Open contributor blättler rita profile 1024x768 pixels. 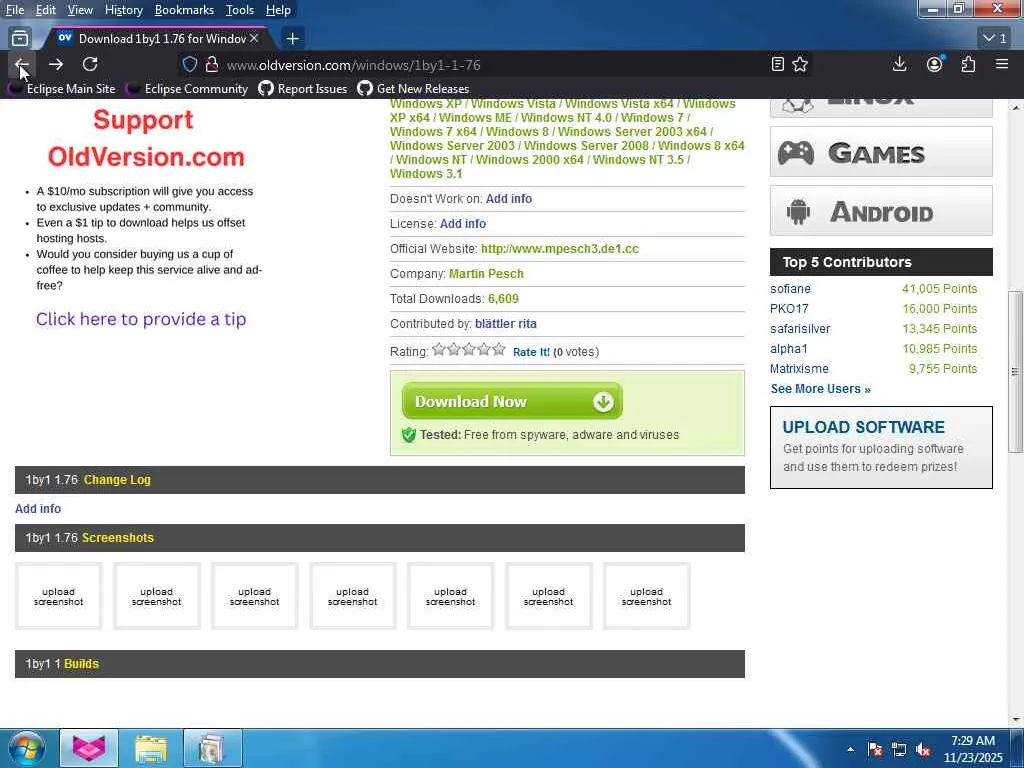505,324
